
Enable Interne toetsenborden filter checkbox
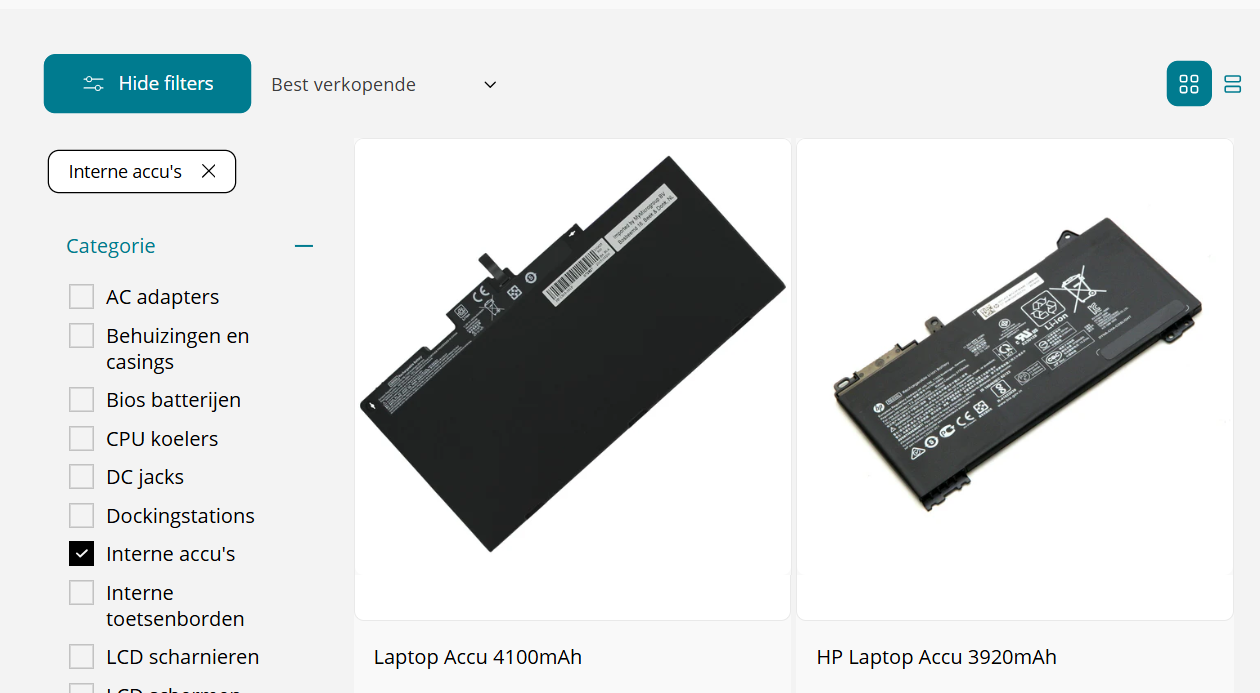point(81,593)
